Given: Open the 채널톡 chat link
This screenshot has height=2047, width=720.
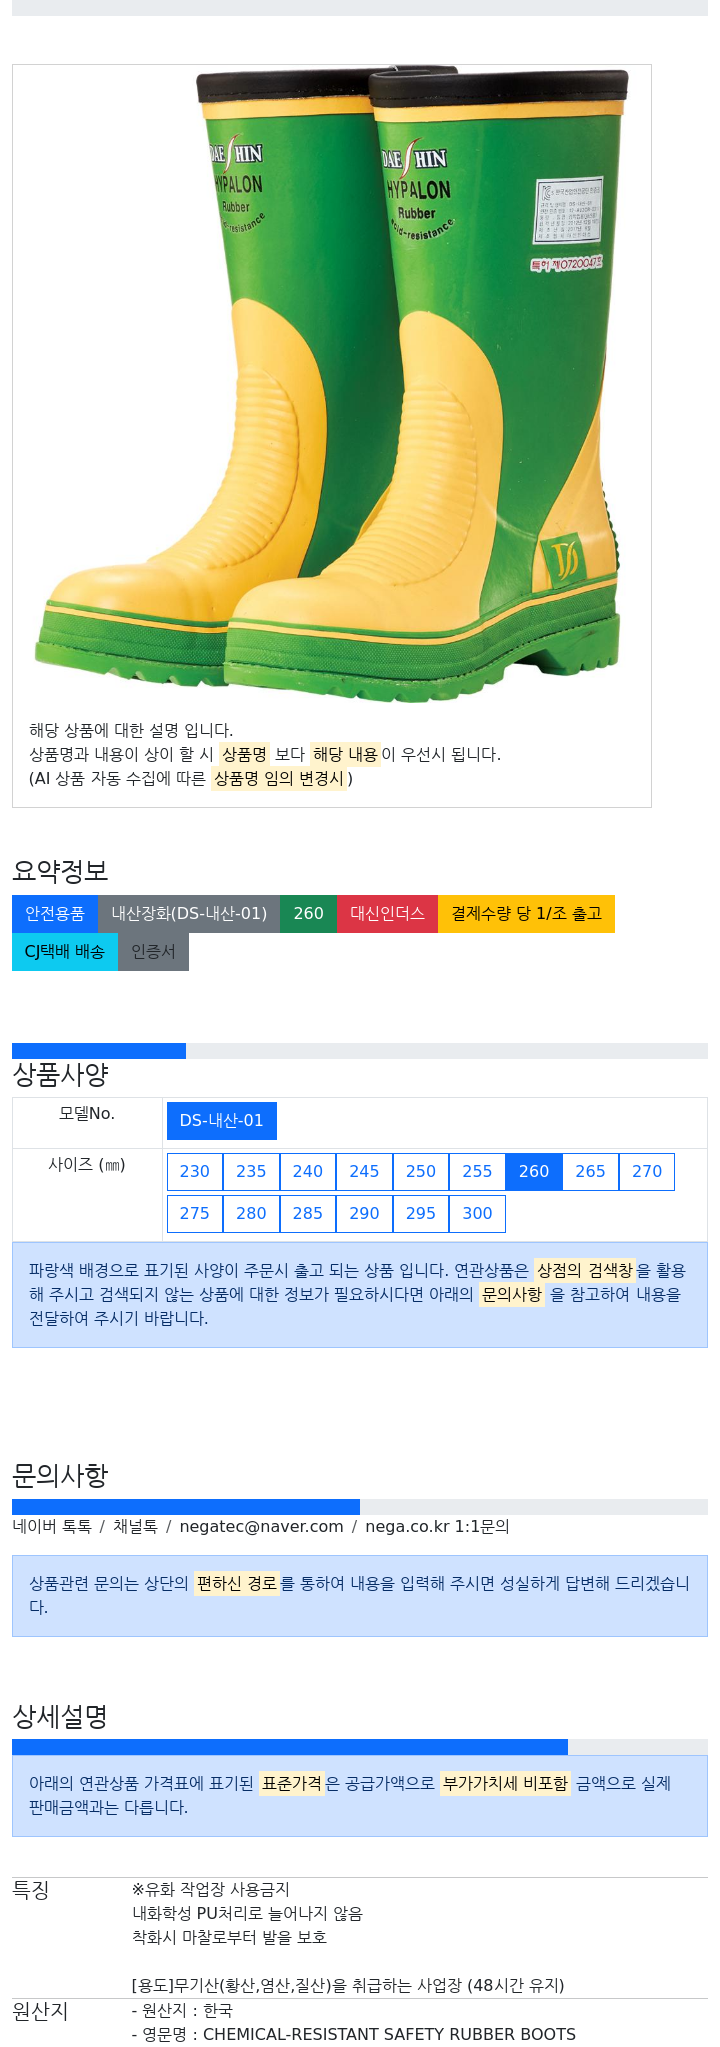Looking at the screenshot, I should pyautogui.click(x=135, y=1527).
